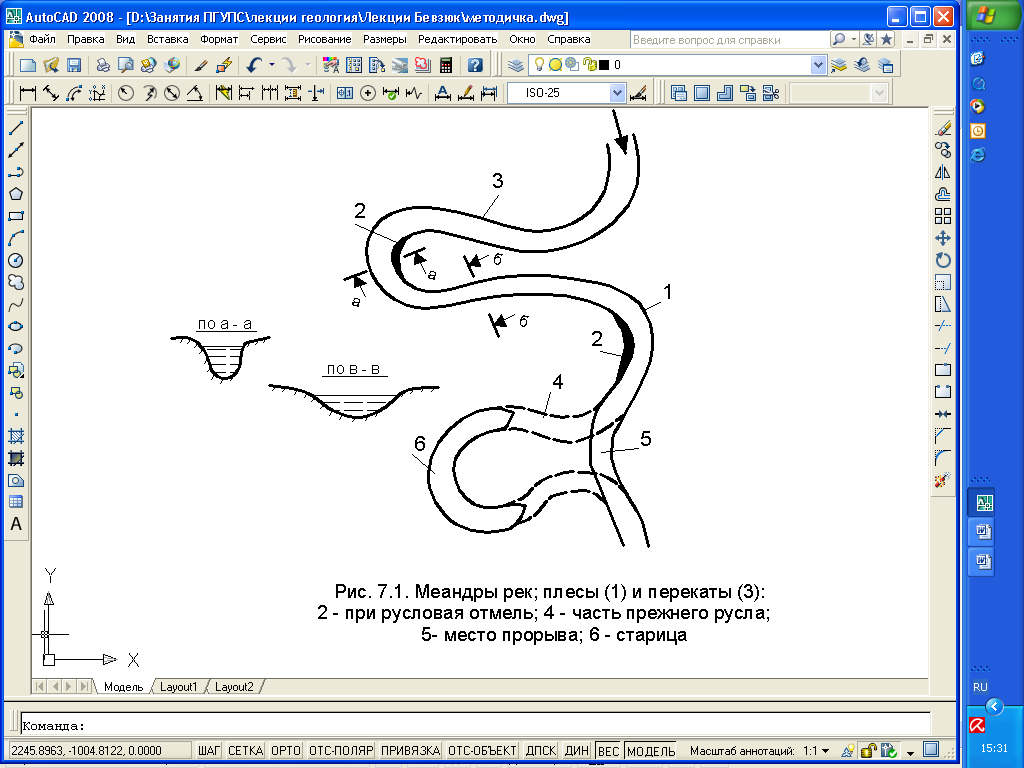
Task: Toggle ДПСК dynamic UCS
Action: (x=541, y=750)
